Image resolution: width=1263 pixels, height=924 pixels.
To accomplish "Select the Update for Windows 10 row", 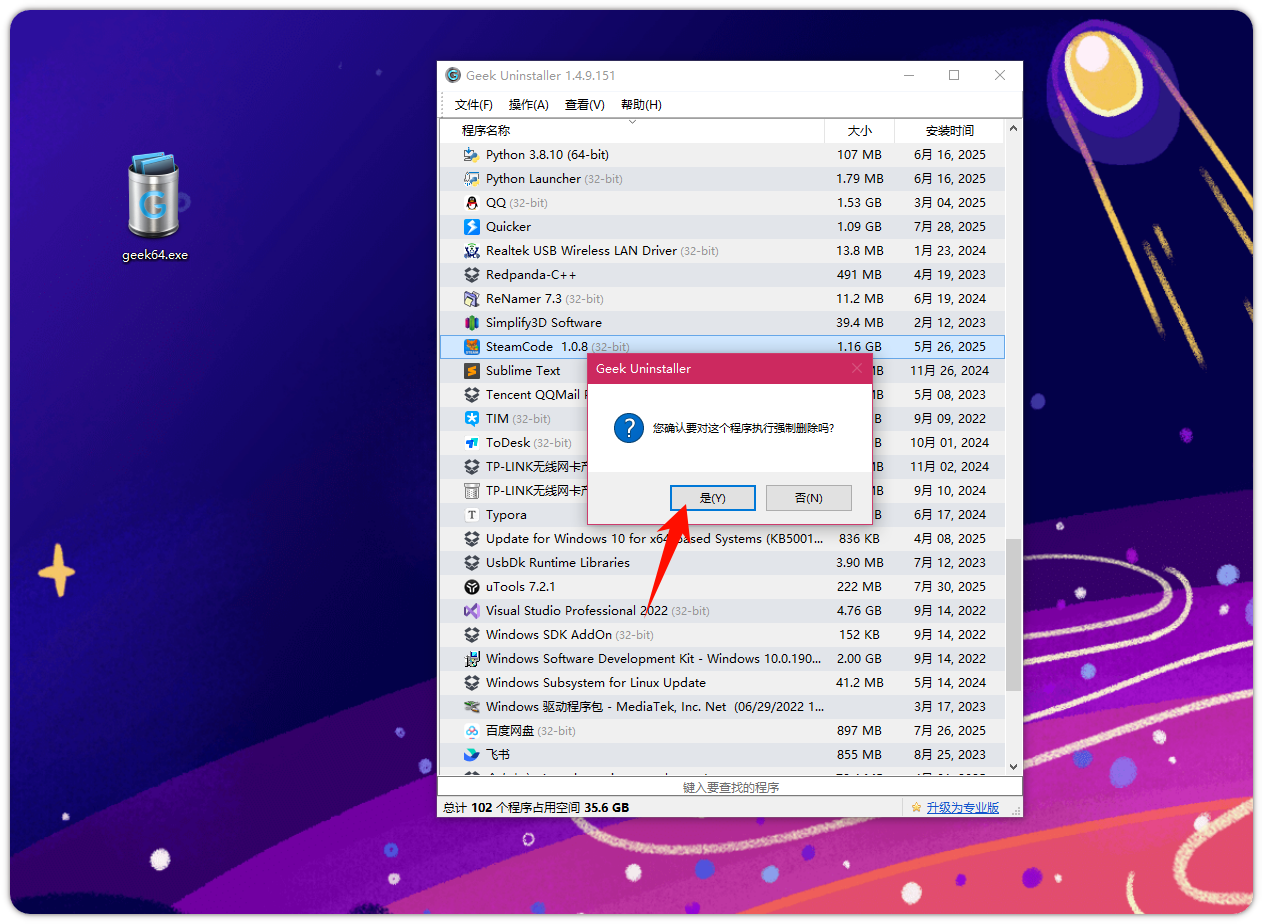I will click(x=722, y=539).
